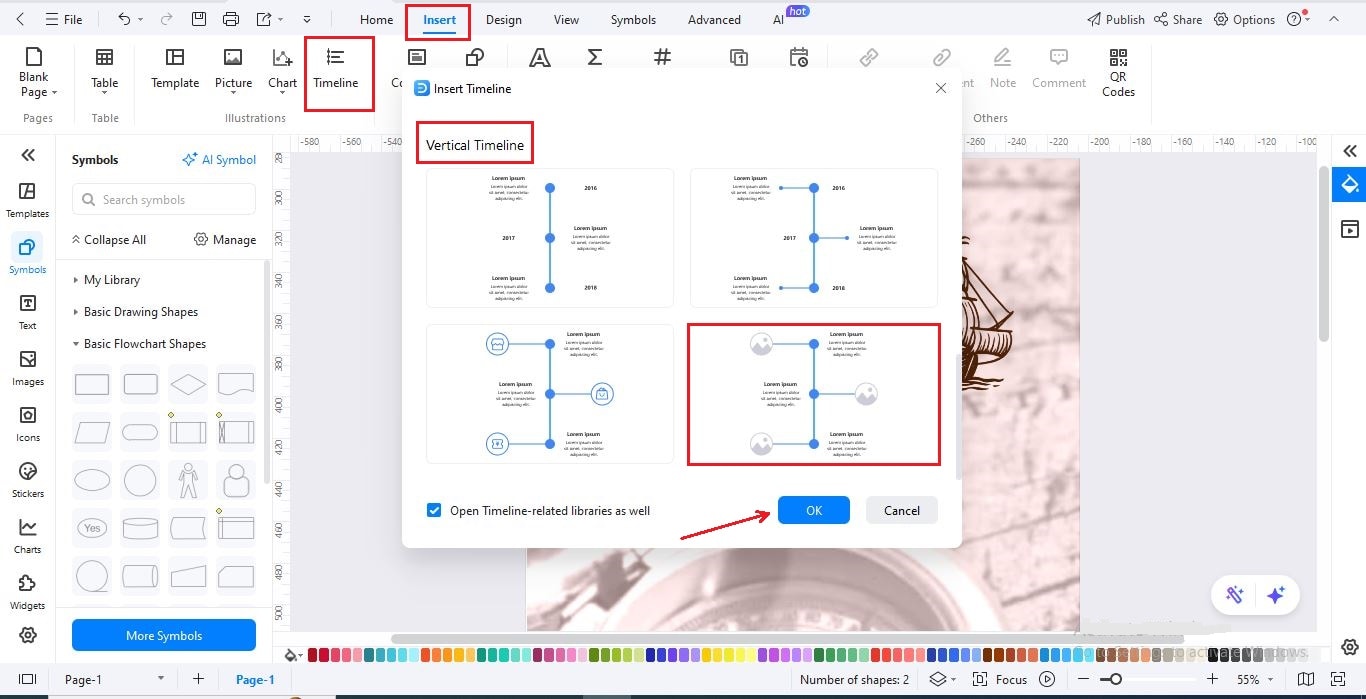
Task: Select the vertical timeline with image placeholders
Action: tap(814, 394)
